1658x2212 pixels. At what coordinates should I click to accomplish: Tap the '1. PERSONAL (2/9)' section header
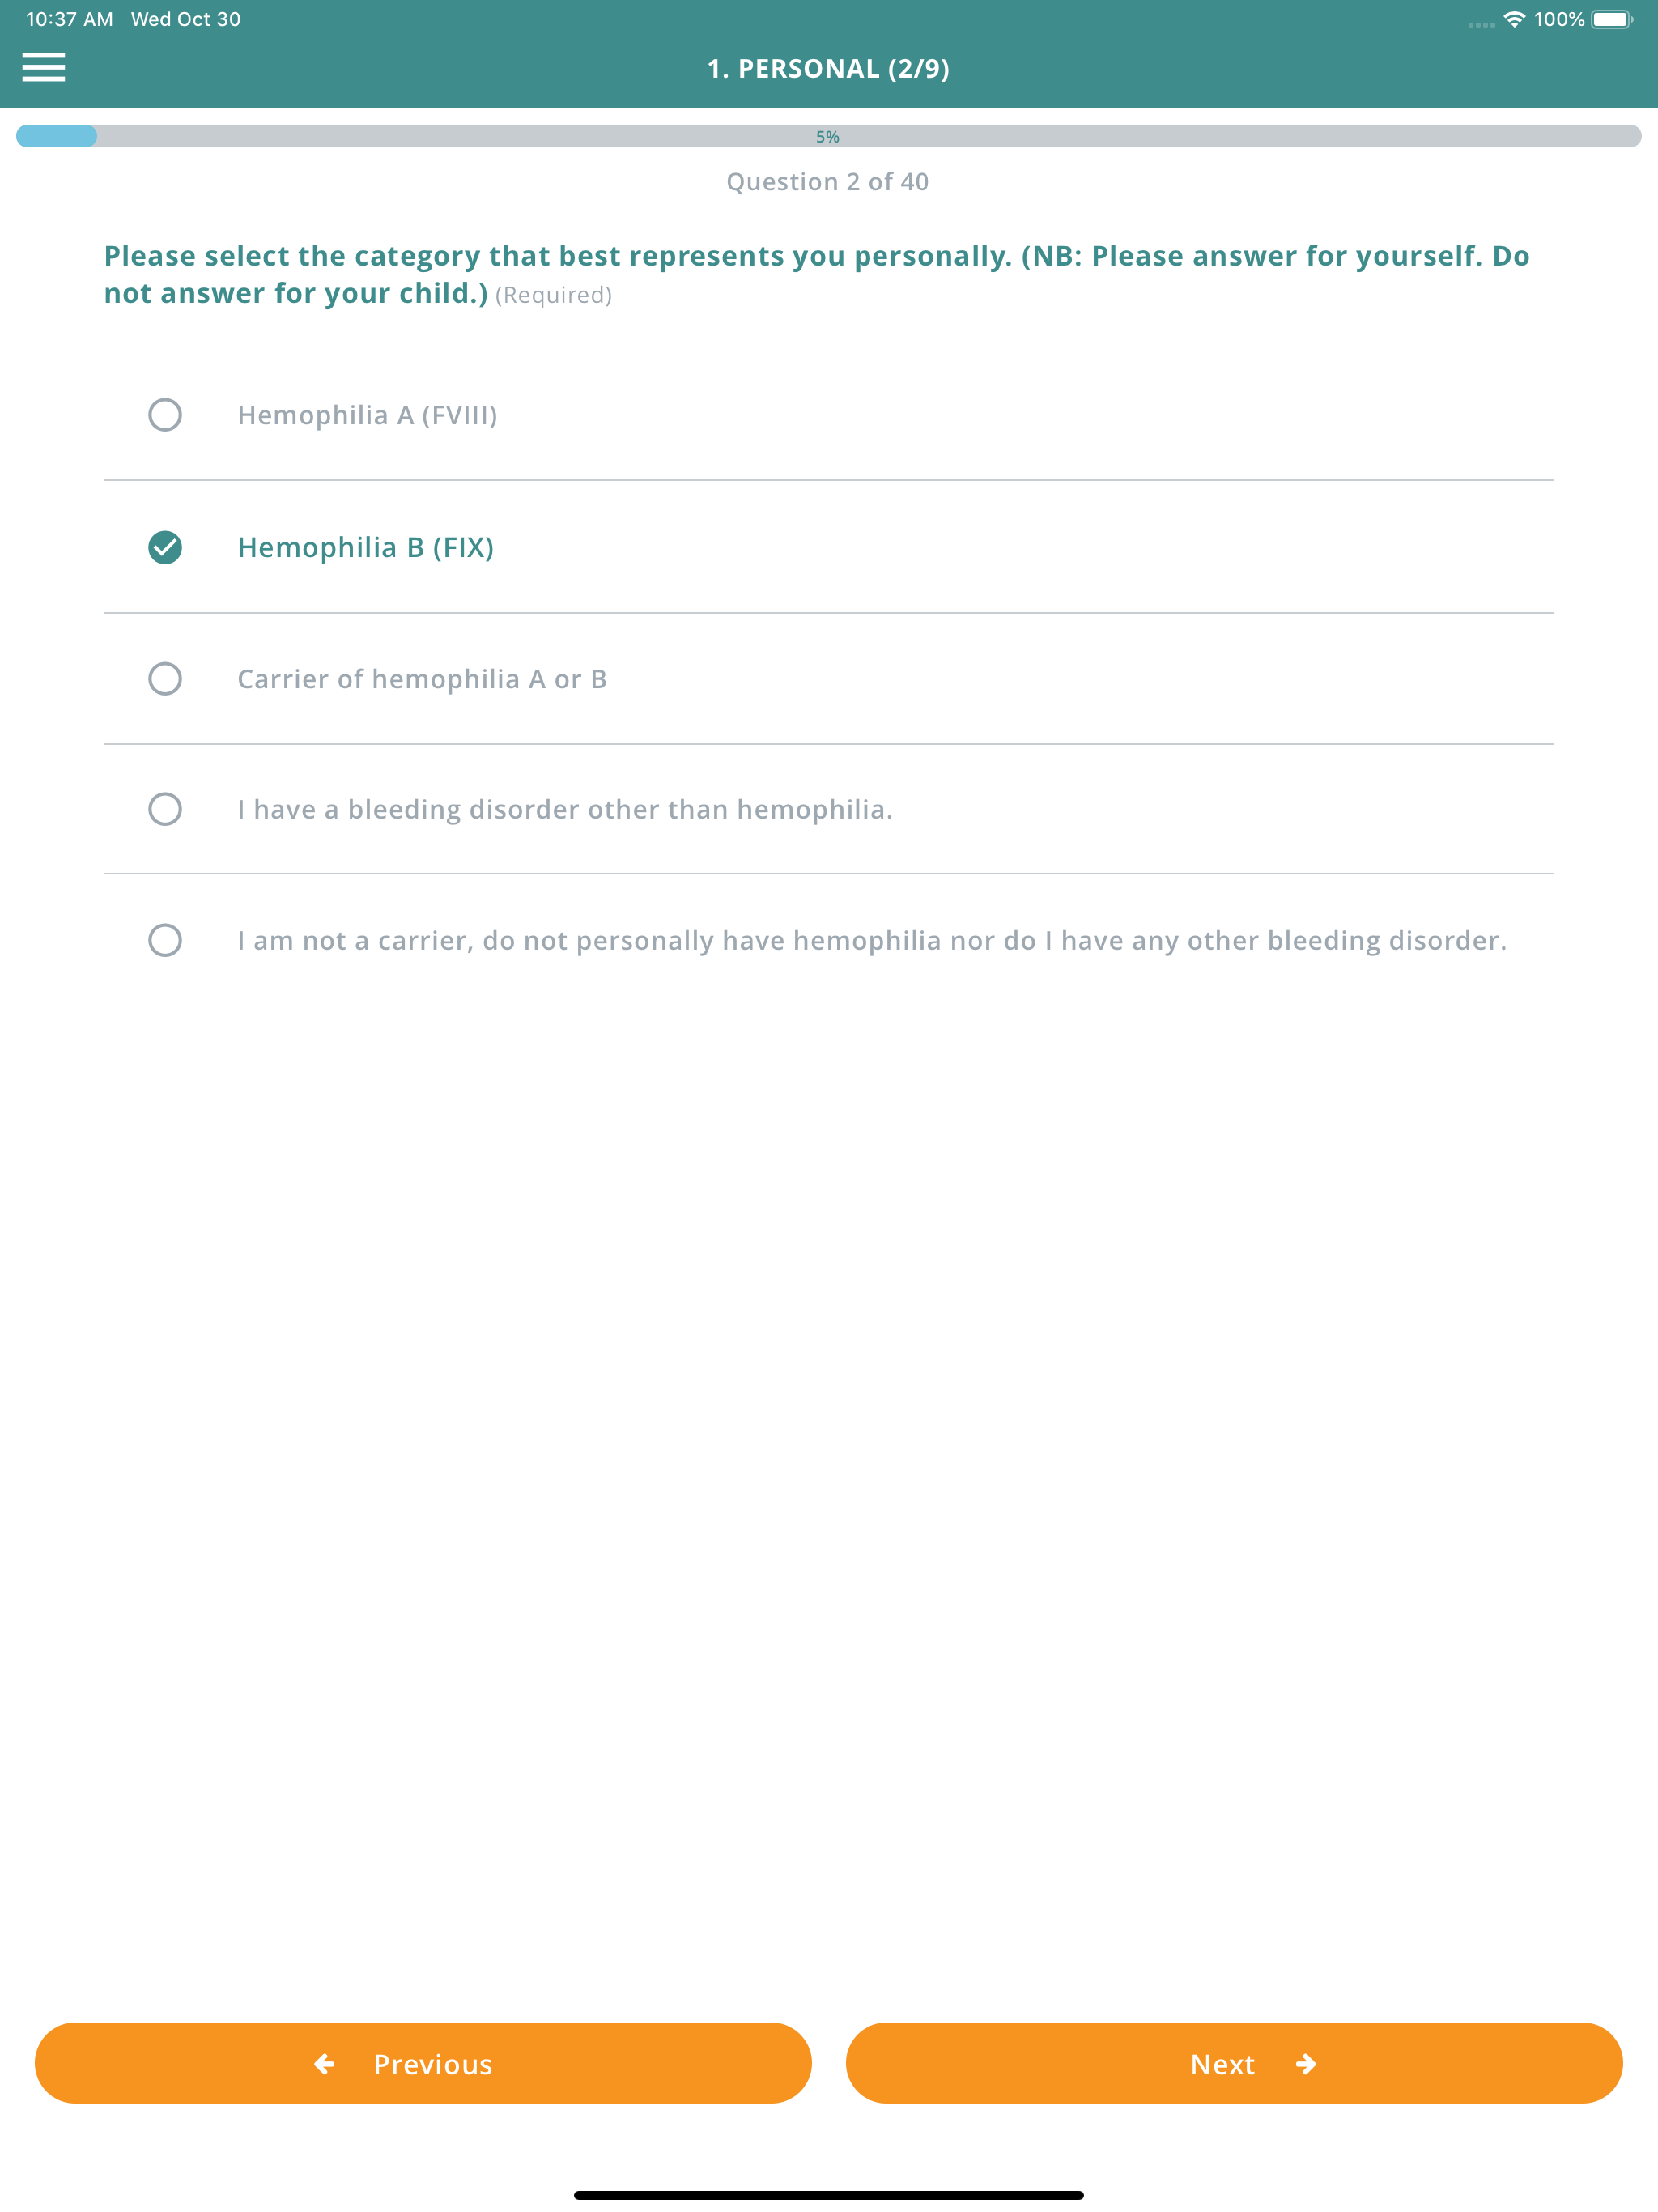[x=829, y=68]
